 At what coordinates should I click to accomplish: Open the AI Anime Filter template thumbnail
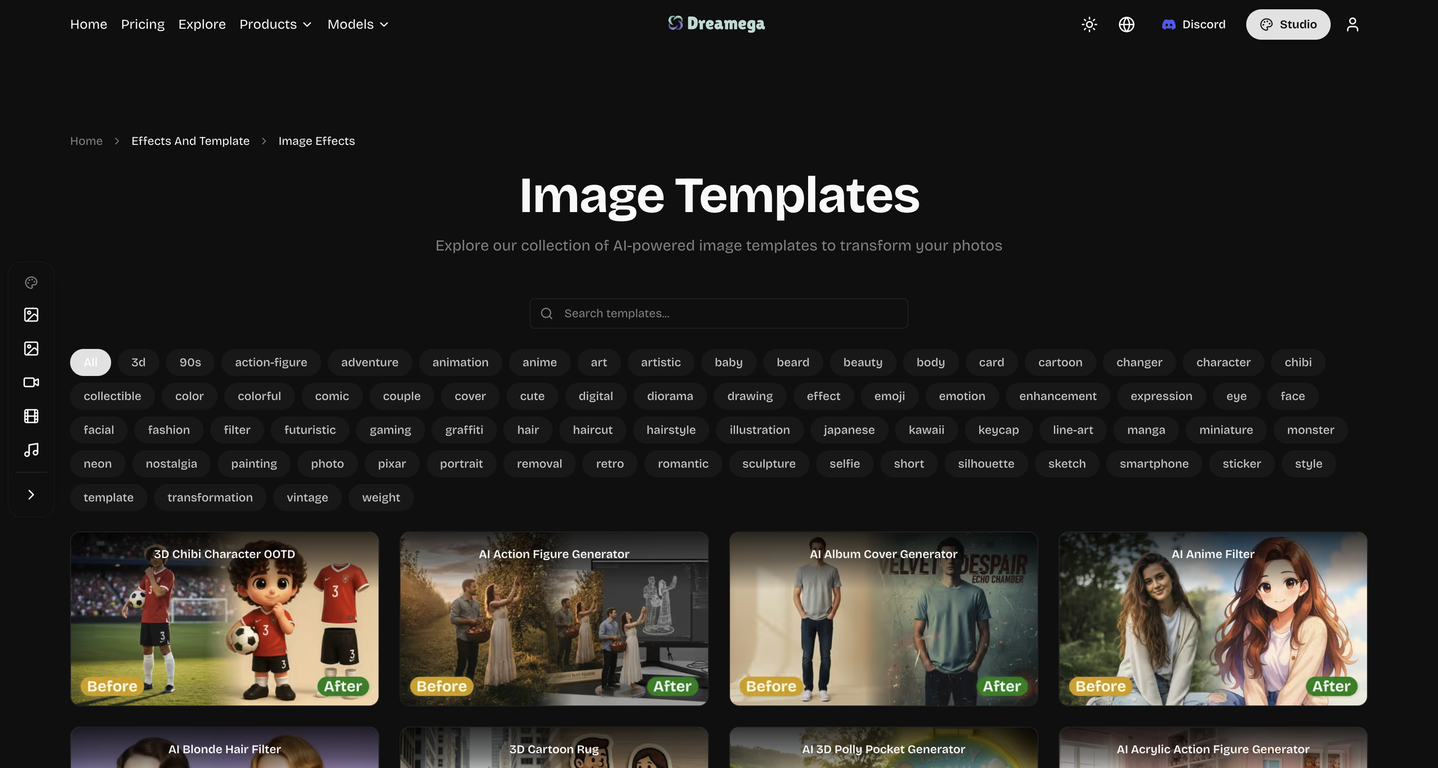[x=1212, y=620]
